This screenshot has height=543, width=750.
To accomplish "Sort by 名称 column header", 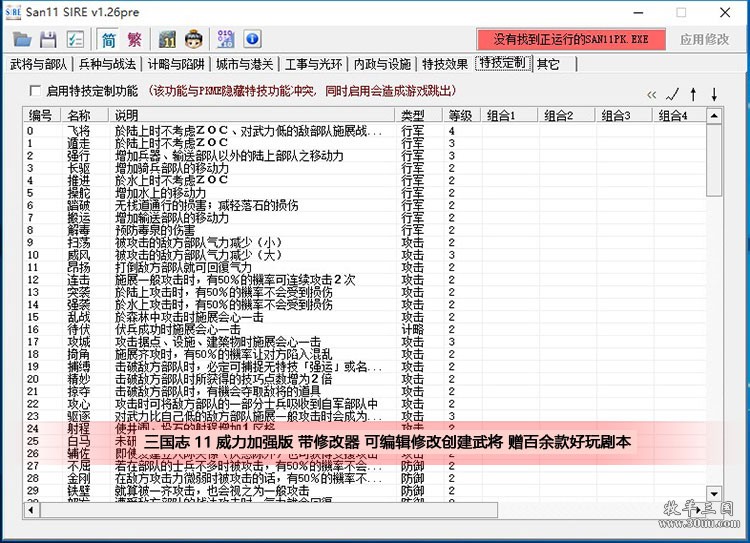I will pos(85,115).
